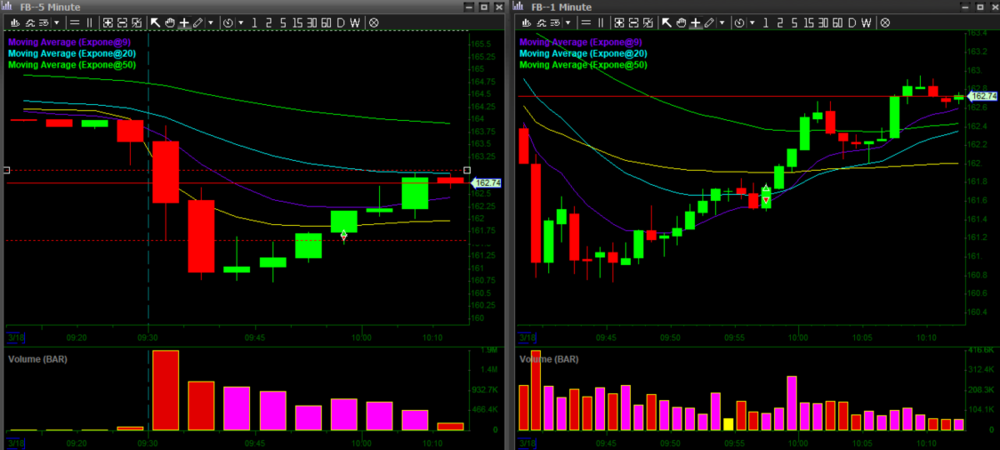The height and width of the screenshot is (450, 1000).
Task: Switch 5 Minute chart to the D daily timeframe
Action: [x=341, y=22]
